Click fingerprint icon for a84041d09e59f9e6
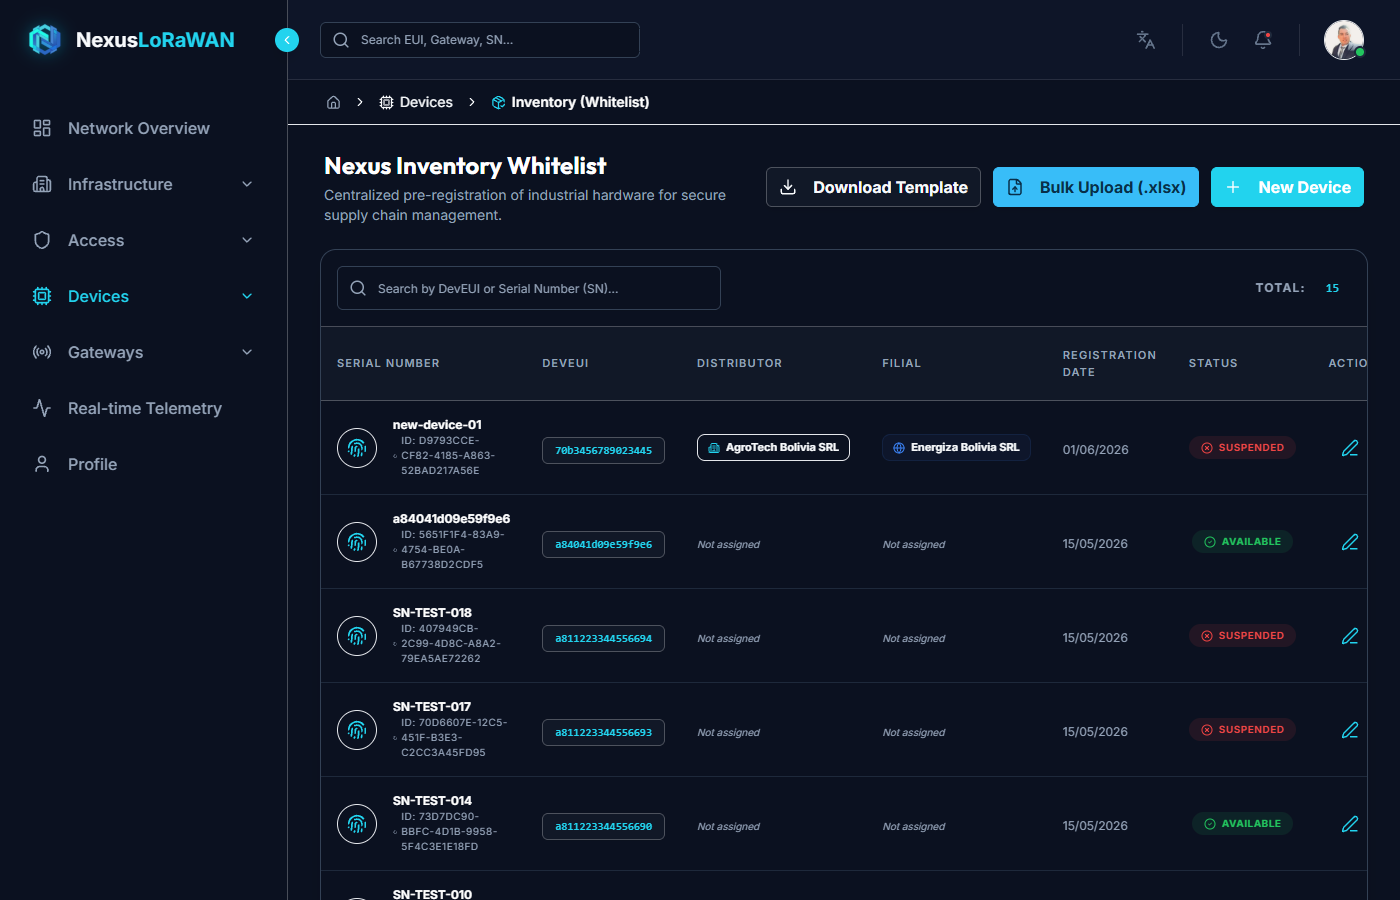 coord(357,542)
